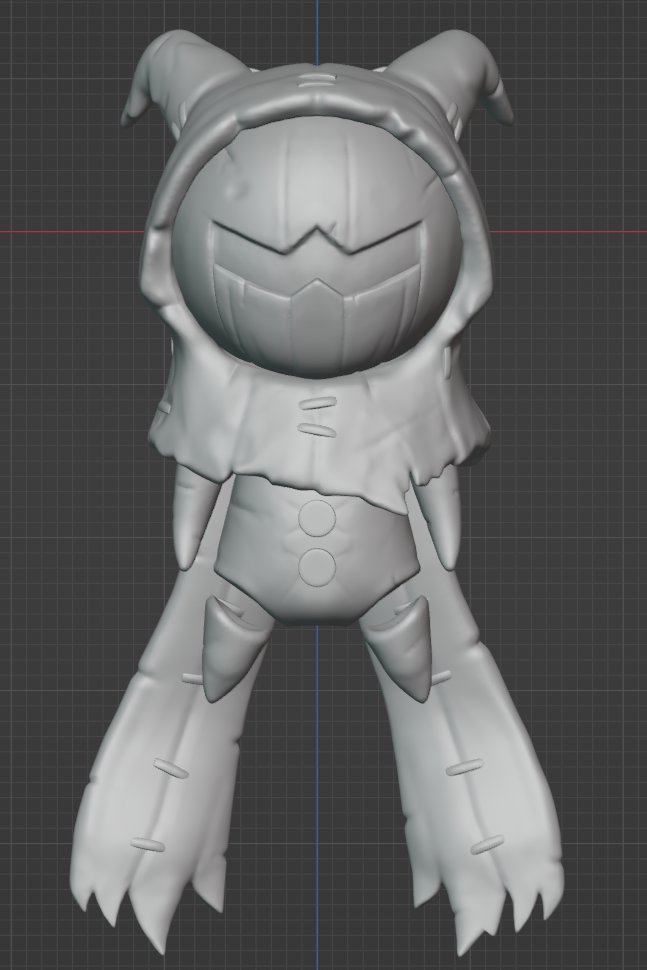Click the lower round button on torso
The height and width of the screenshot is (970, 647).
[x=317, y=566]
